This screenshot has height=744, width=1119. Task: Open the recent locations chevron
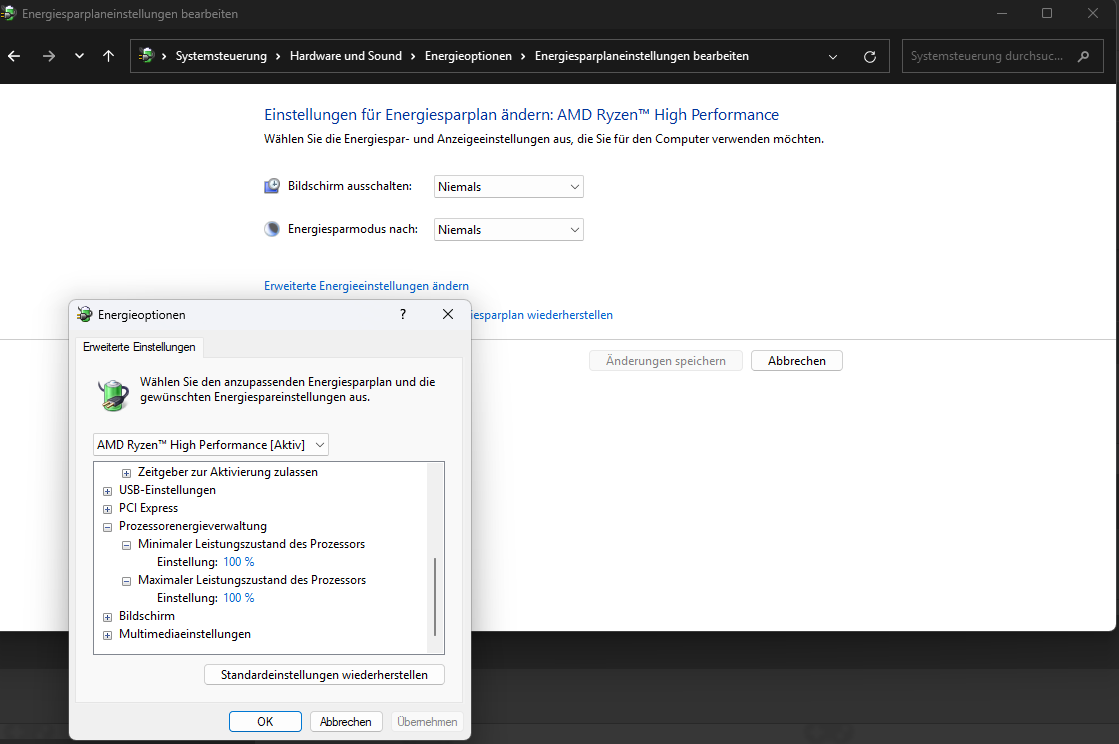click(x=79, y=56)
